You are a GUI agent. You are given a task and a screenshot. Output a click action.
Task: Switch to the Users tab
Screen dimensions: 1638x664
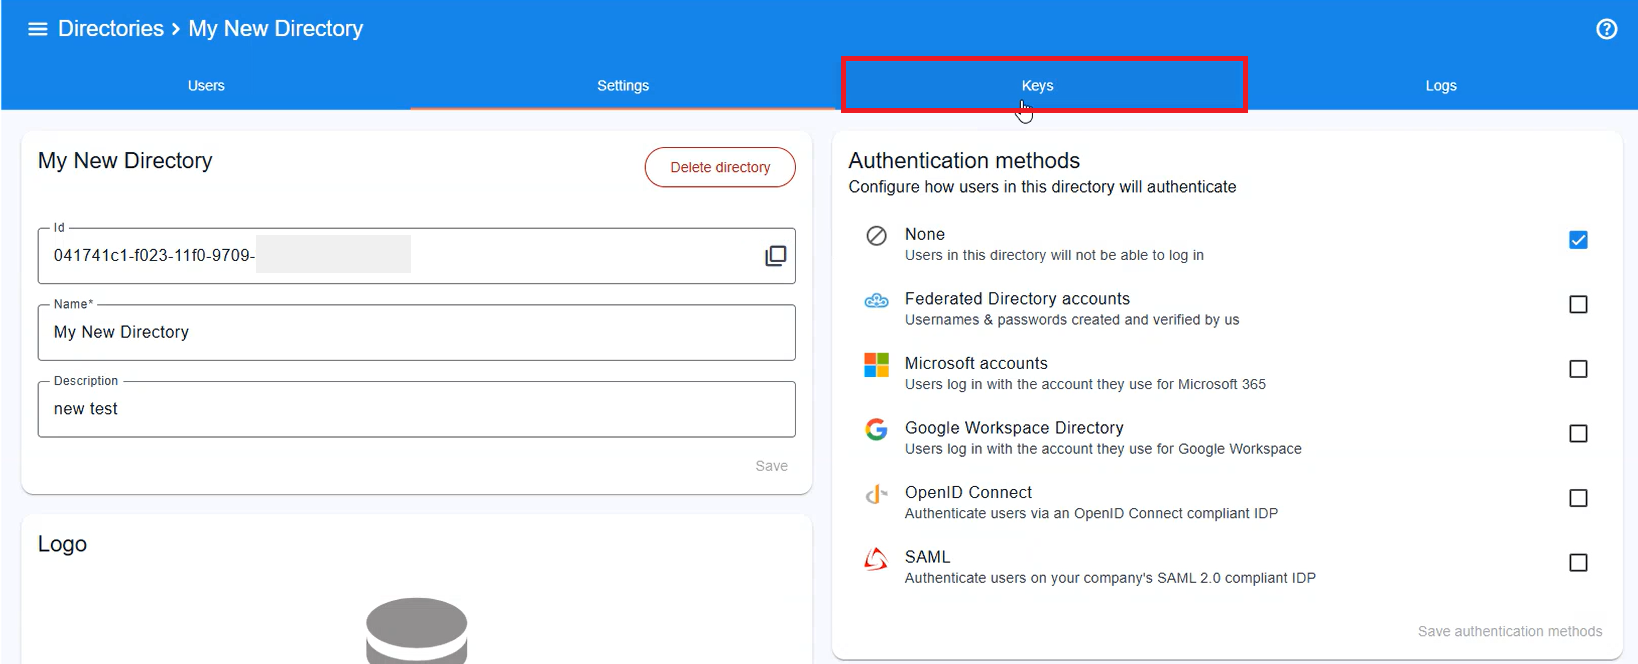pyautogui.click(x=206, y=86)
